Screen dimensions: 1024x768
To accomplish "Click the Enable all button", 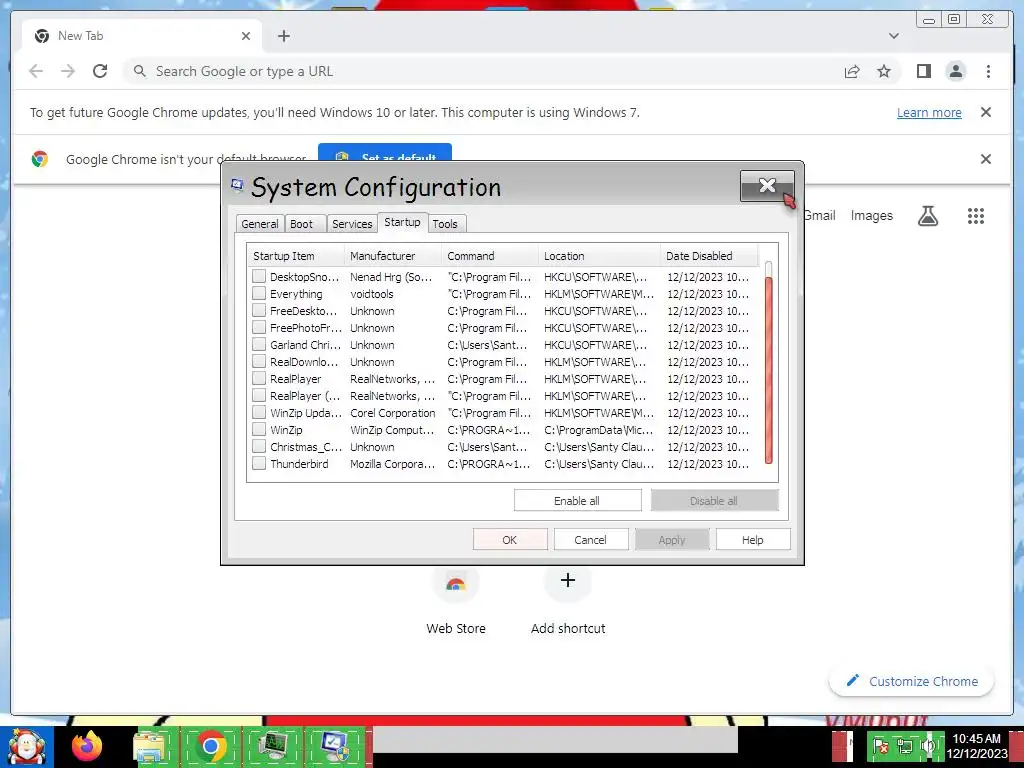I will pyautogui.click(x=577, y=500).
